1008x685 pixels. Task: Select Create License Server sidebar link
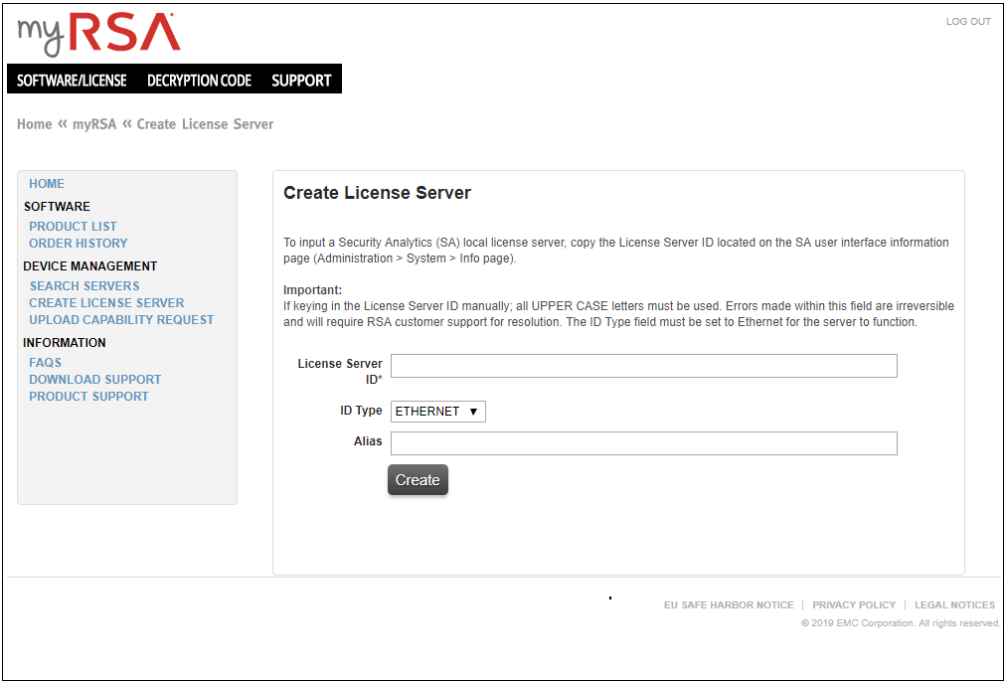tap(106, 303)
